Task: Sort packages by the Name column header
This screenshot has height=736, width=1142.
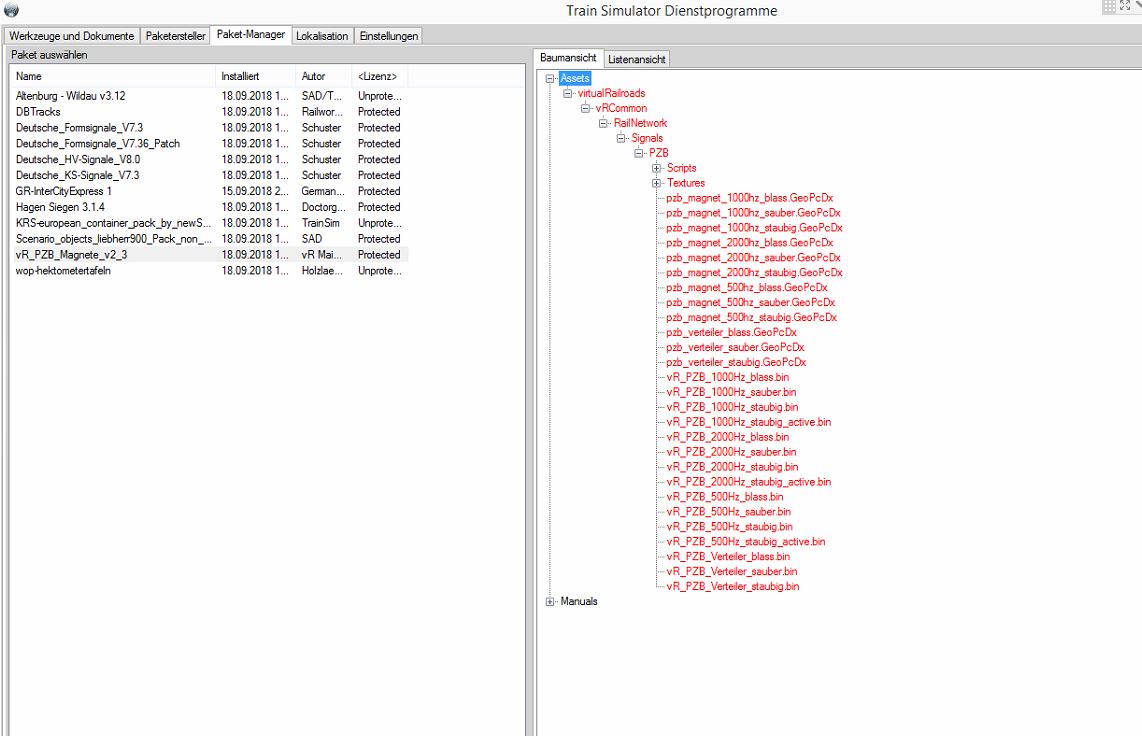Action: pyautogui.click(x=113, y=76)
